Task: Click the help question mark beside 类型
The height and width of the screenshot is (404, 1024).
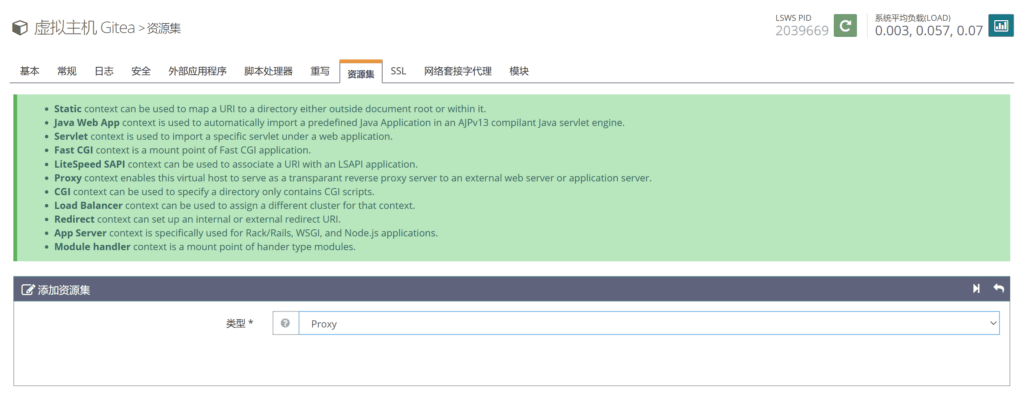Action: [286, 324]
